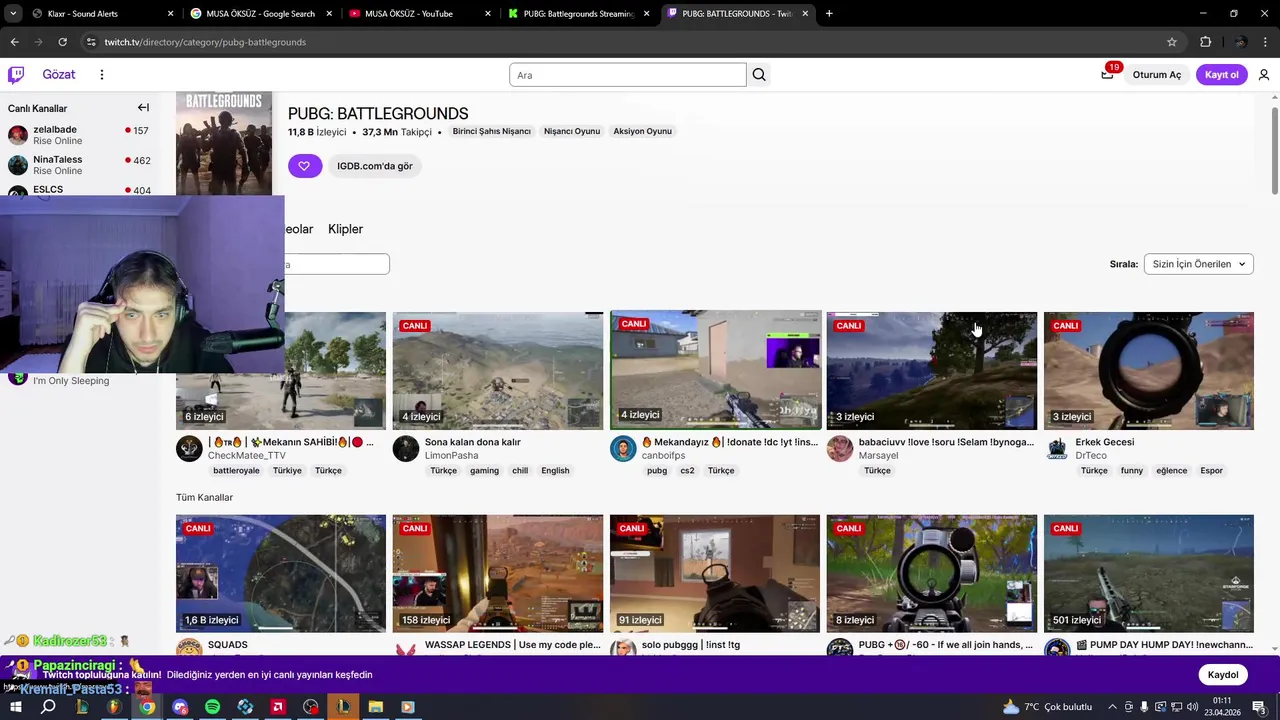Click the search magnifier button

pos(759,75)
